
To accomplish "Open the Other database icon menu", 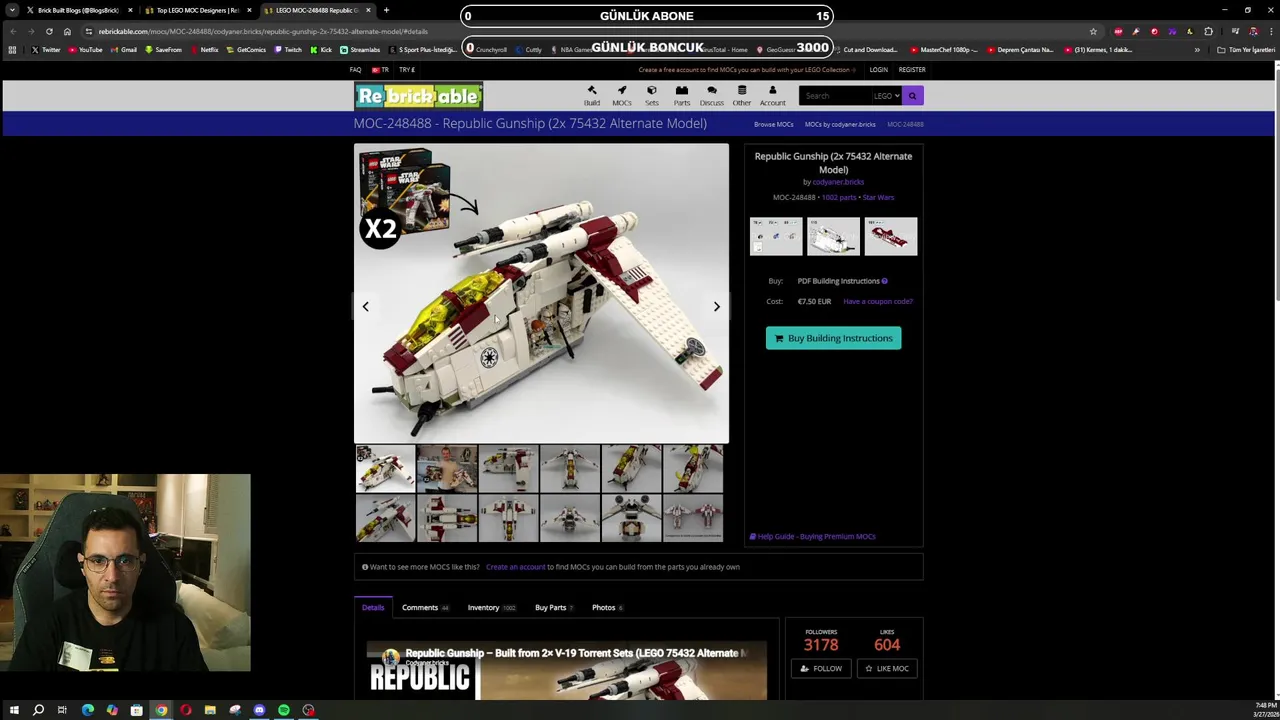I will pos(742,95).
